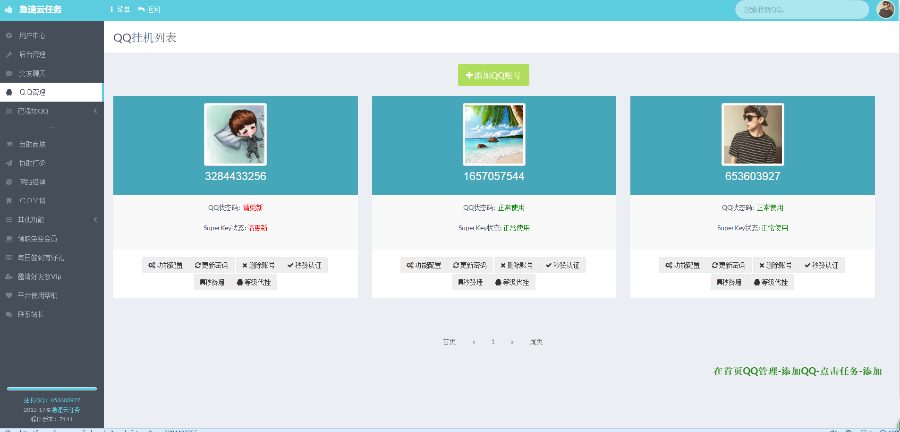Focus the QQ search field in header
Viewport: 900px width, 432px height.
click(802, 10)
